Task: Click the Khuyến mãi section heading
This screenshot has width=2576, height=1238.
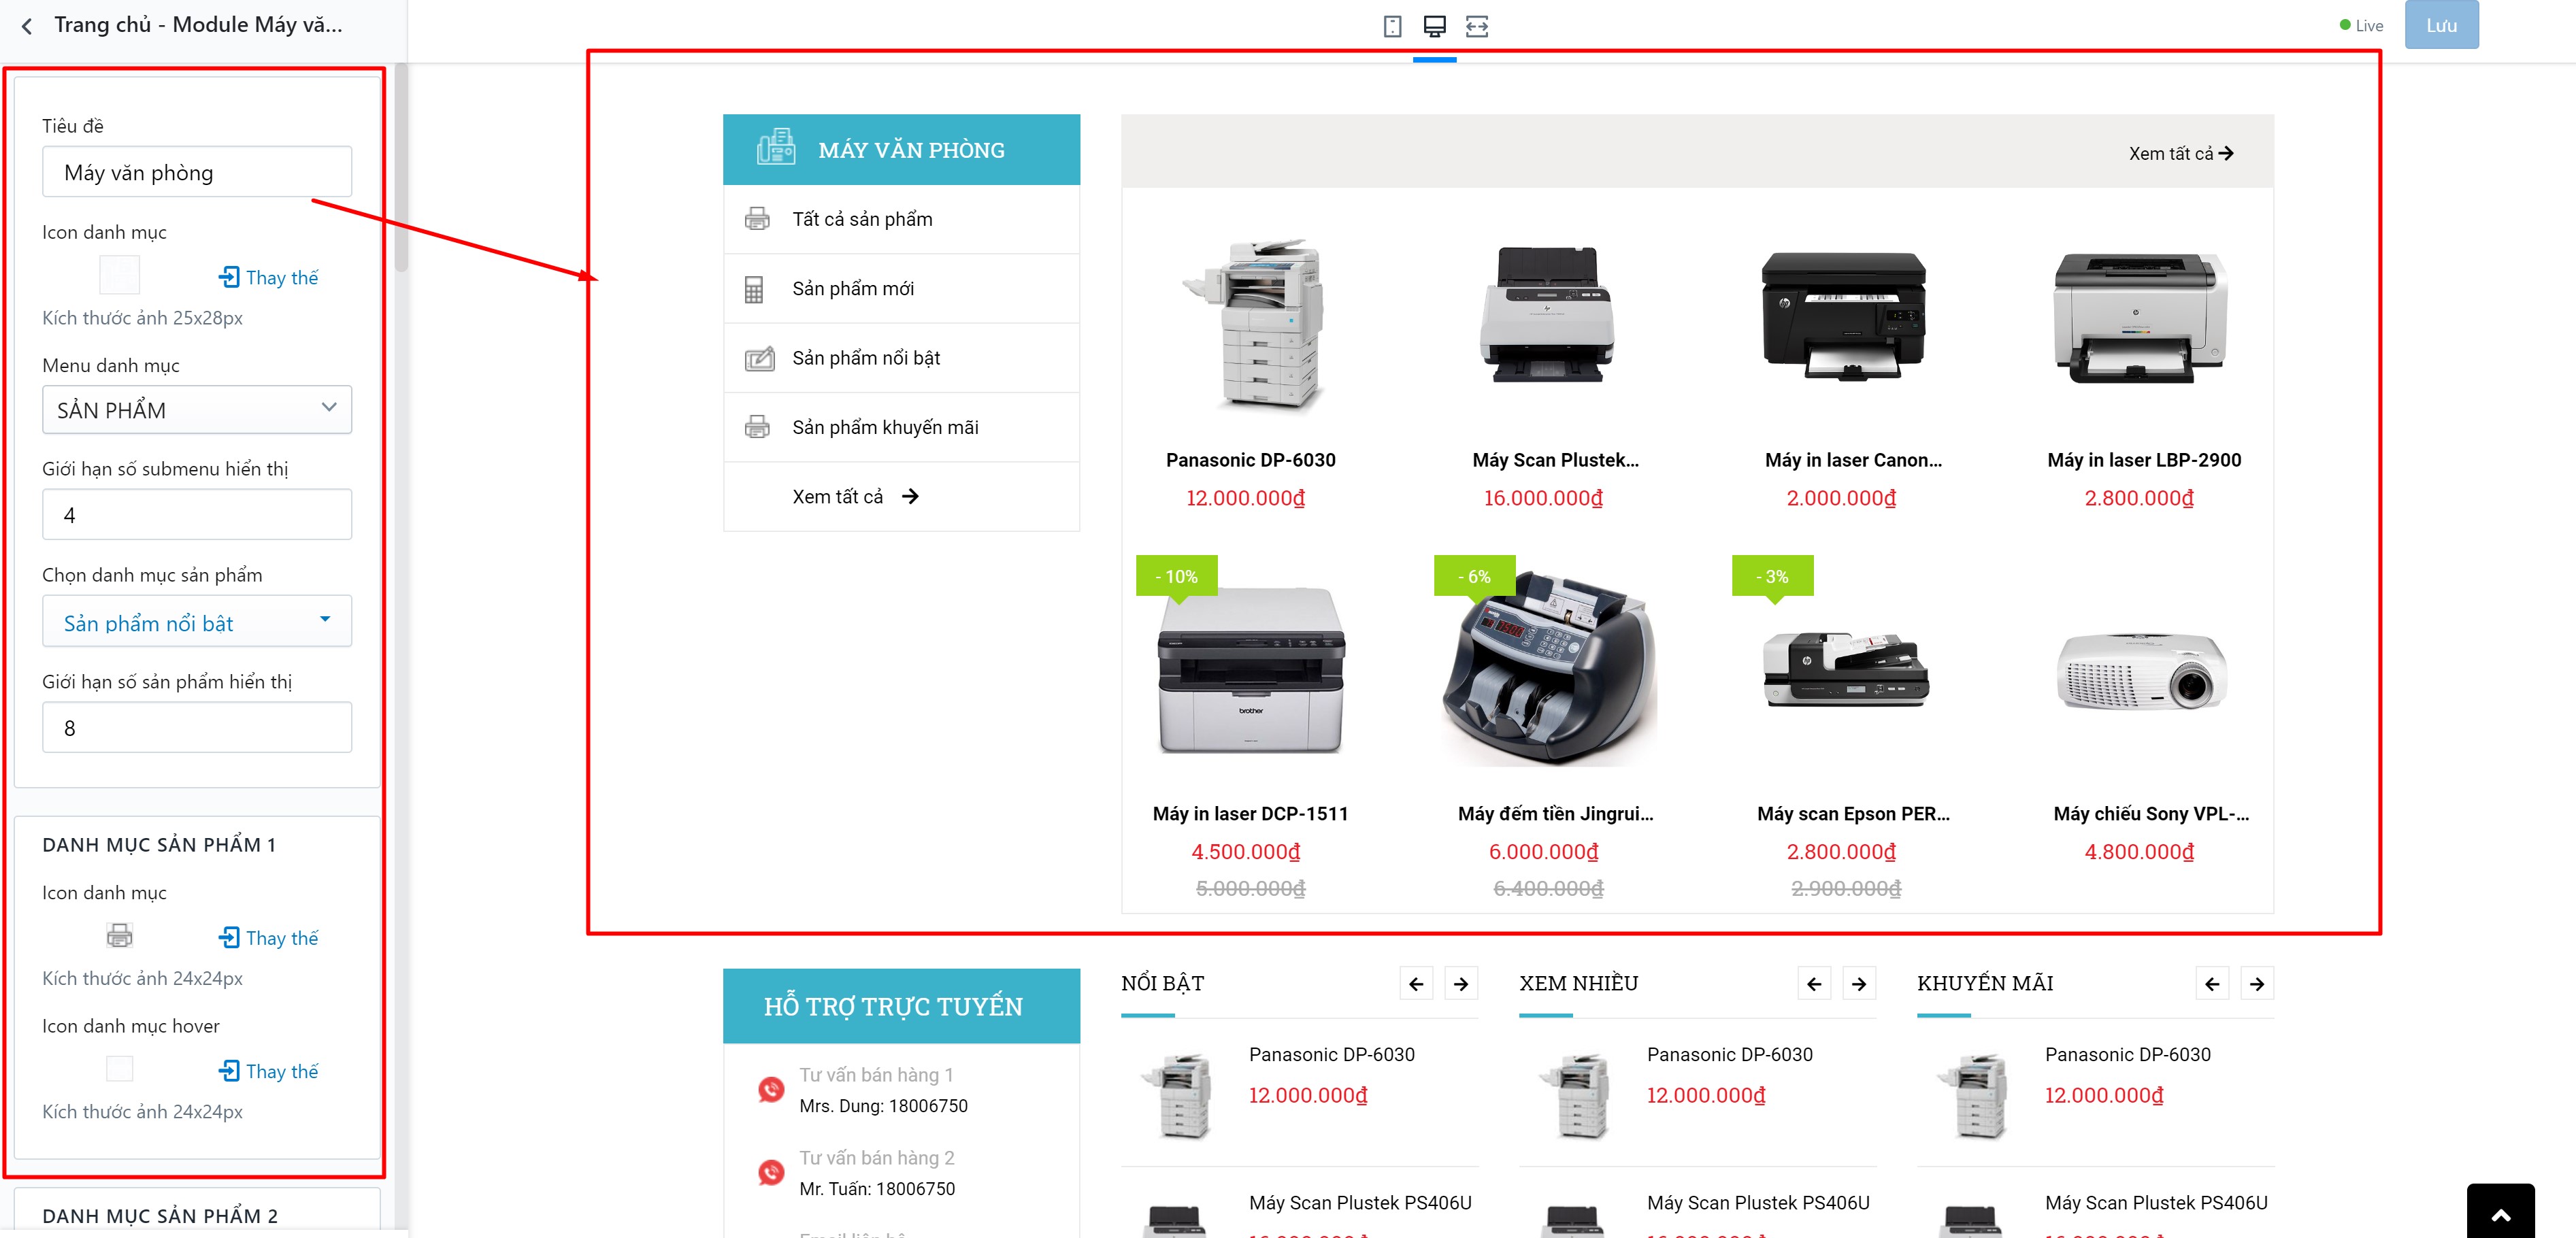Action: (x=1985, y=984)
